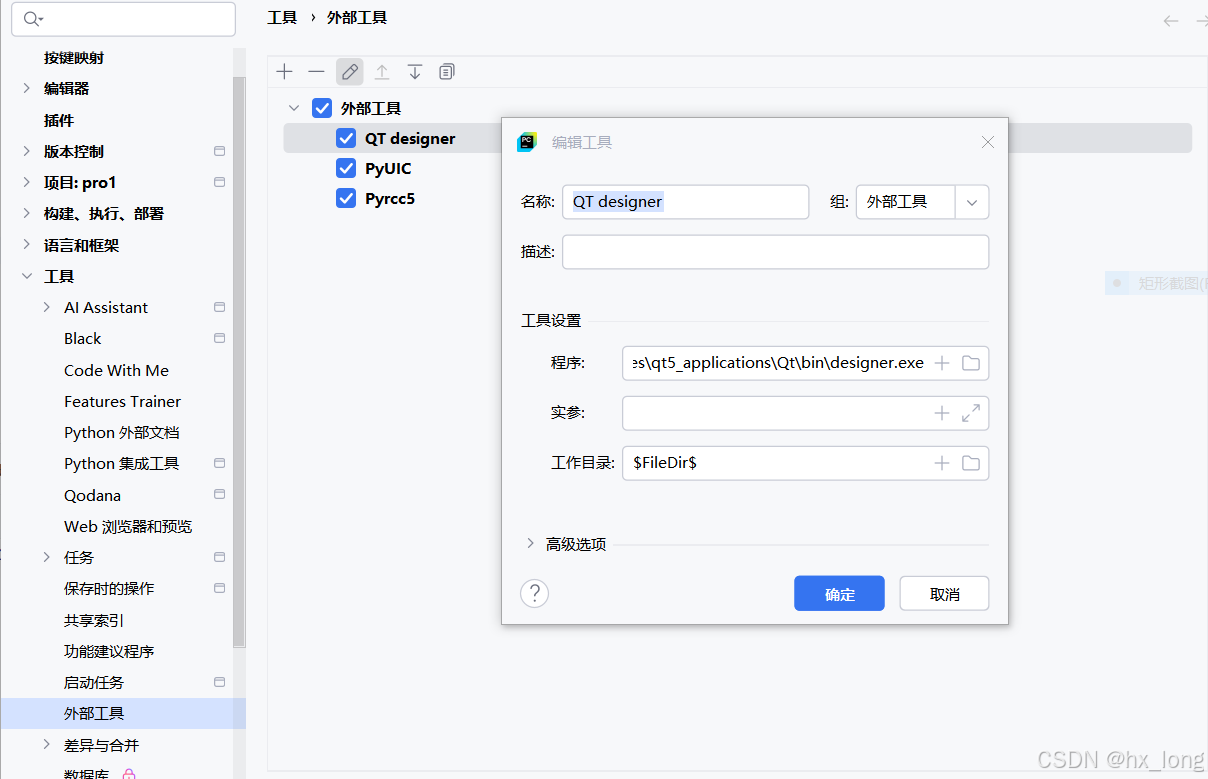Click project-level icon beside Python 集成工具

[x=220, y=463]
